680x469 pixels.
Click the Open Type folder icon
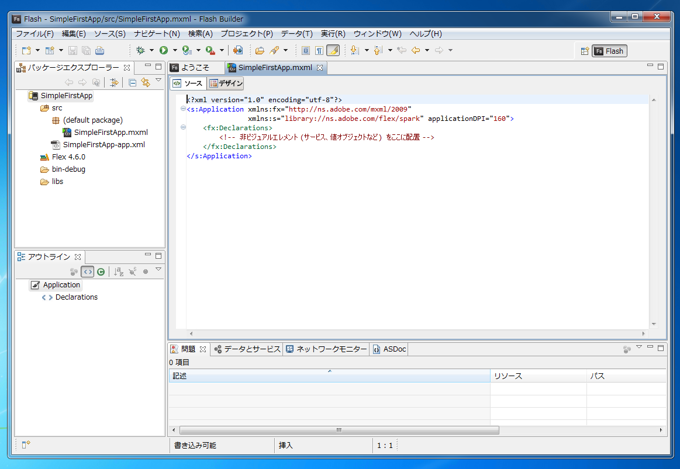pyautogui.click(x=259, y=50)
